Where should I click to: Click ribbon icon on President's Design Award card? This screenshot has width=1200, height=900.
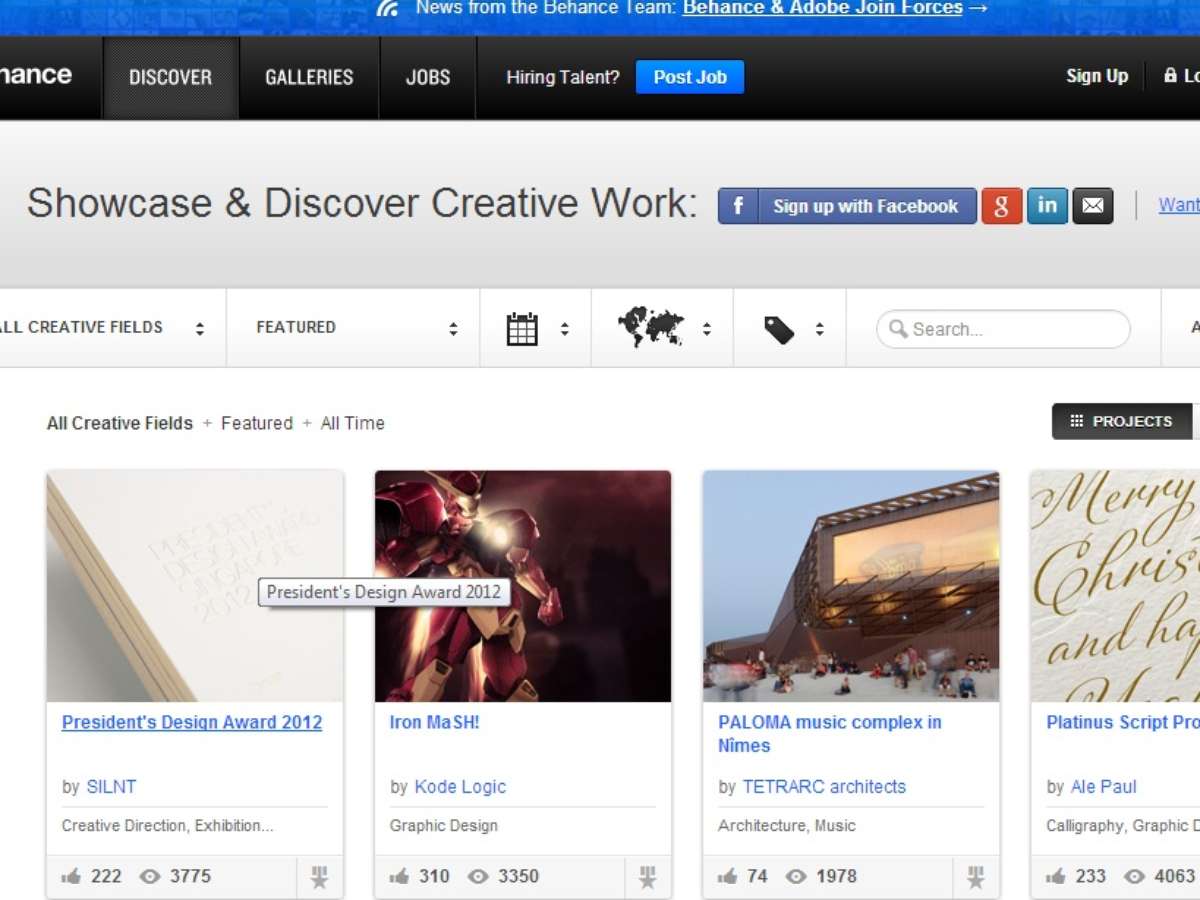[319, 877]
